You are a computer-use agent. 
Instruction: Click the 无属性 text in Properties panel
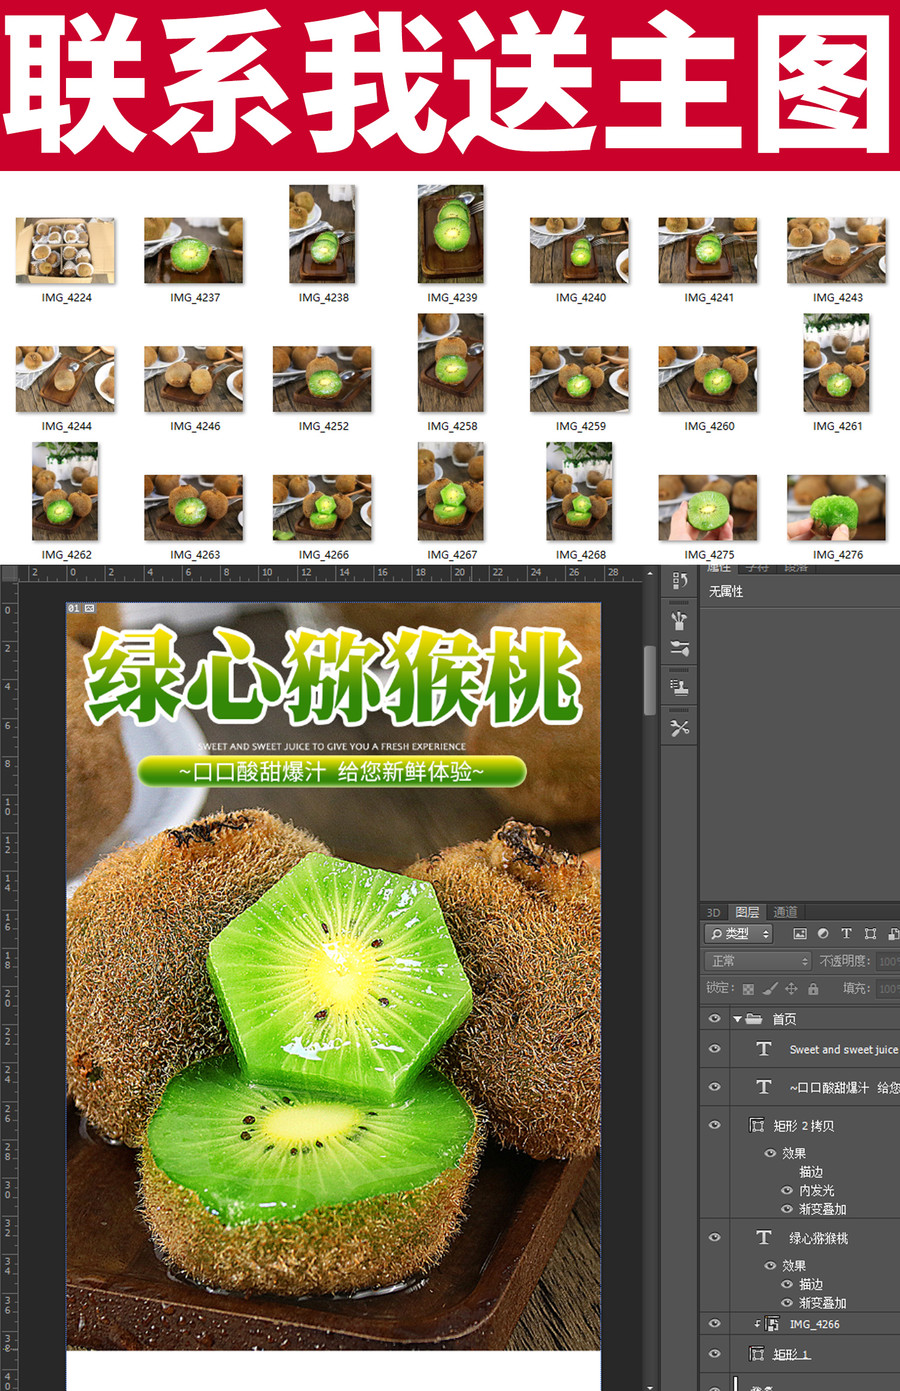coord(726,592)
